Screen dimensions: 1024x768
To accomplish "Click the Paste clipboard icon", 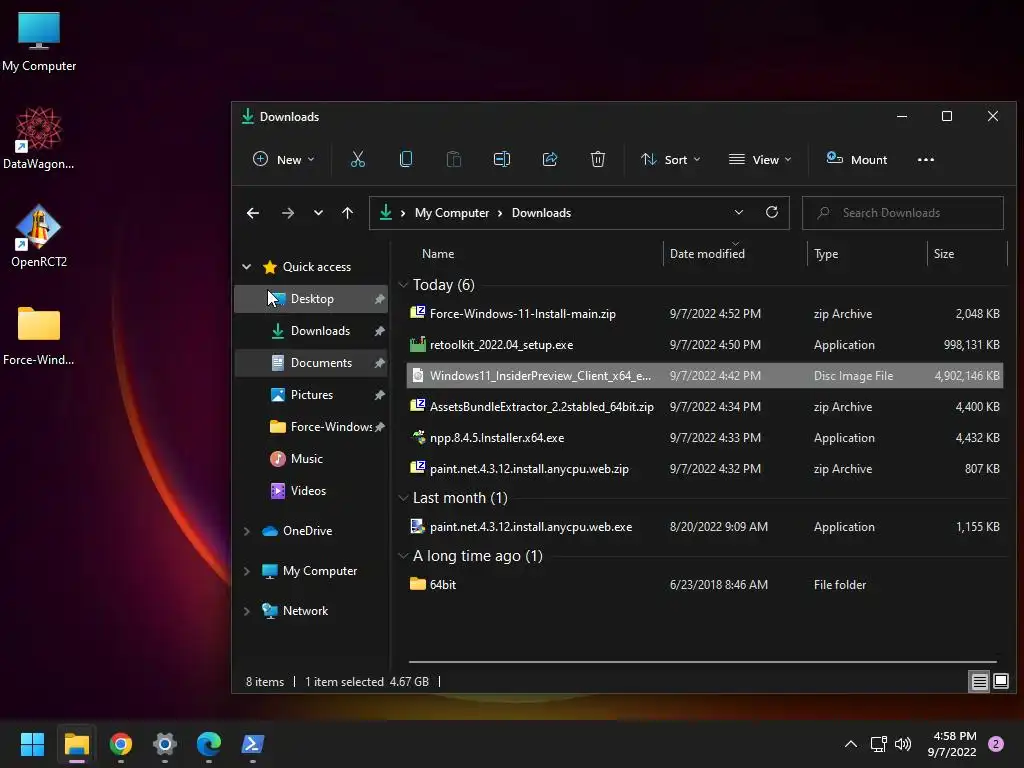I will coord(453,159).
